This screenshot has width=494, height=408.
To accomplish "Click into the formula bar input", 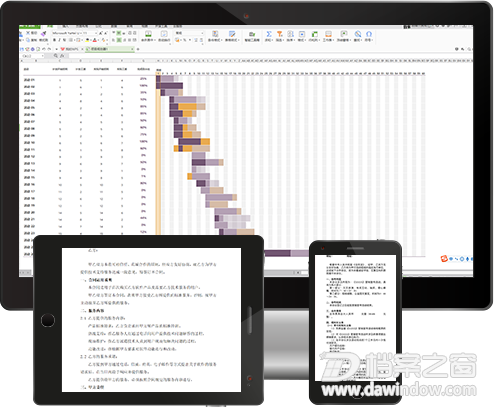I will (270, 56).
